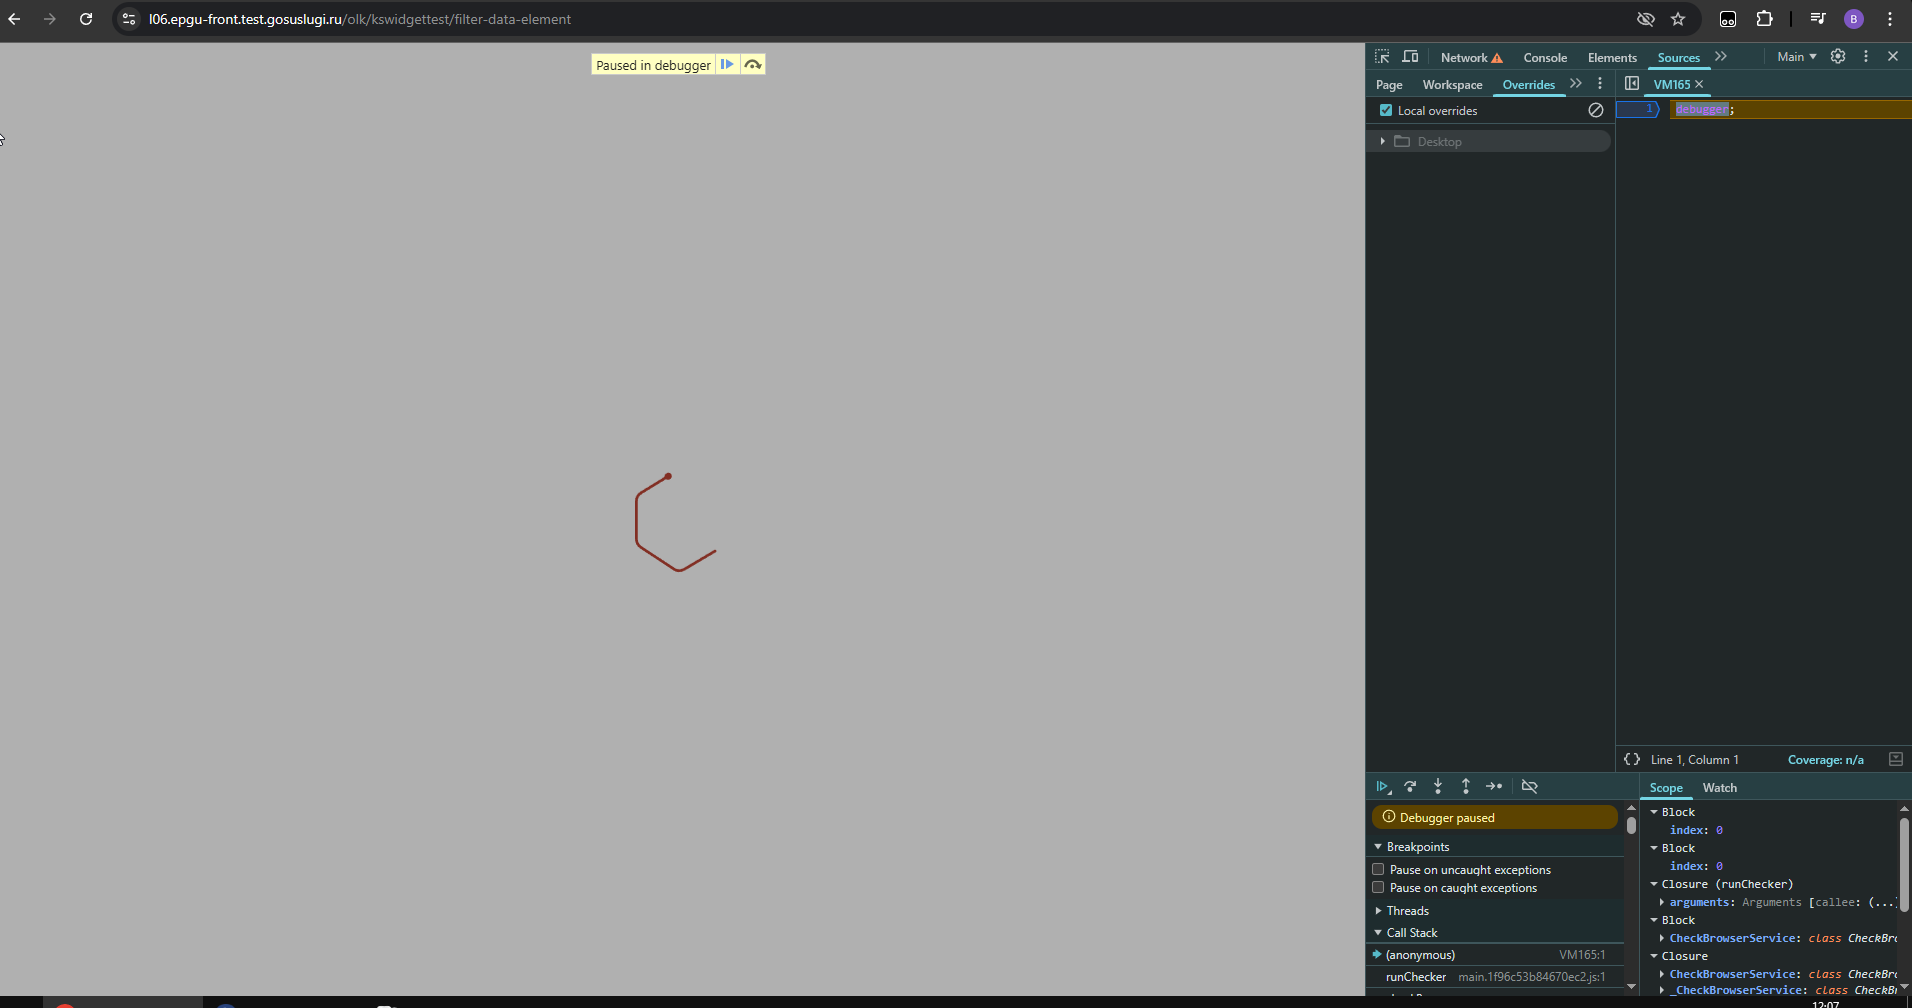The image size is (1912, 1008).
Task: Open the Overrides navigator tab
Action: click(x=1528, y=85)
